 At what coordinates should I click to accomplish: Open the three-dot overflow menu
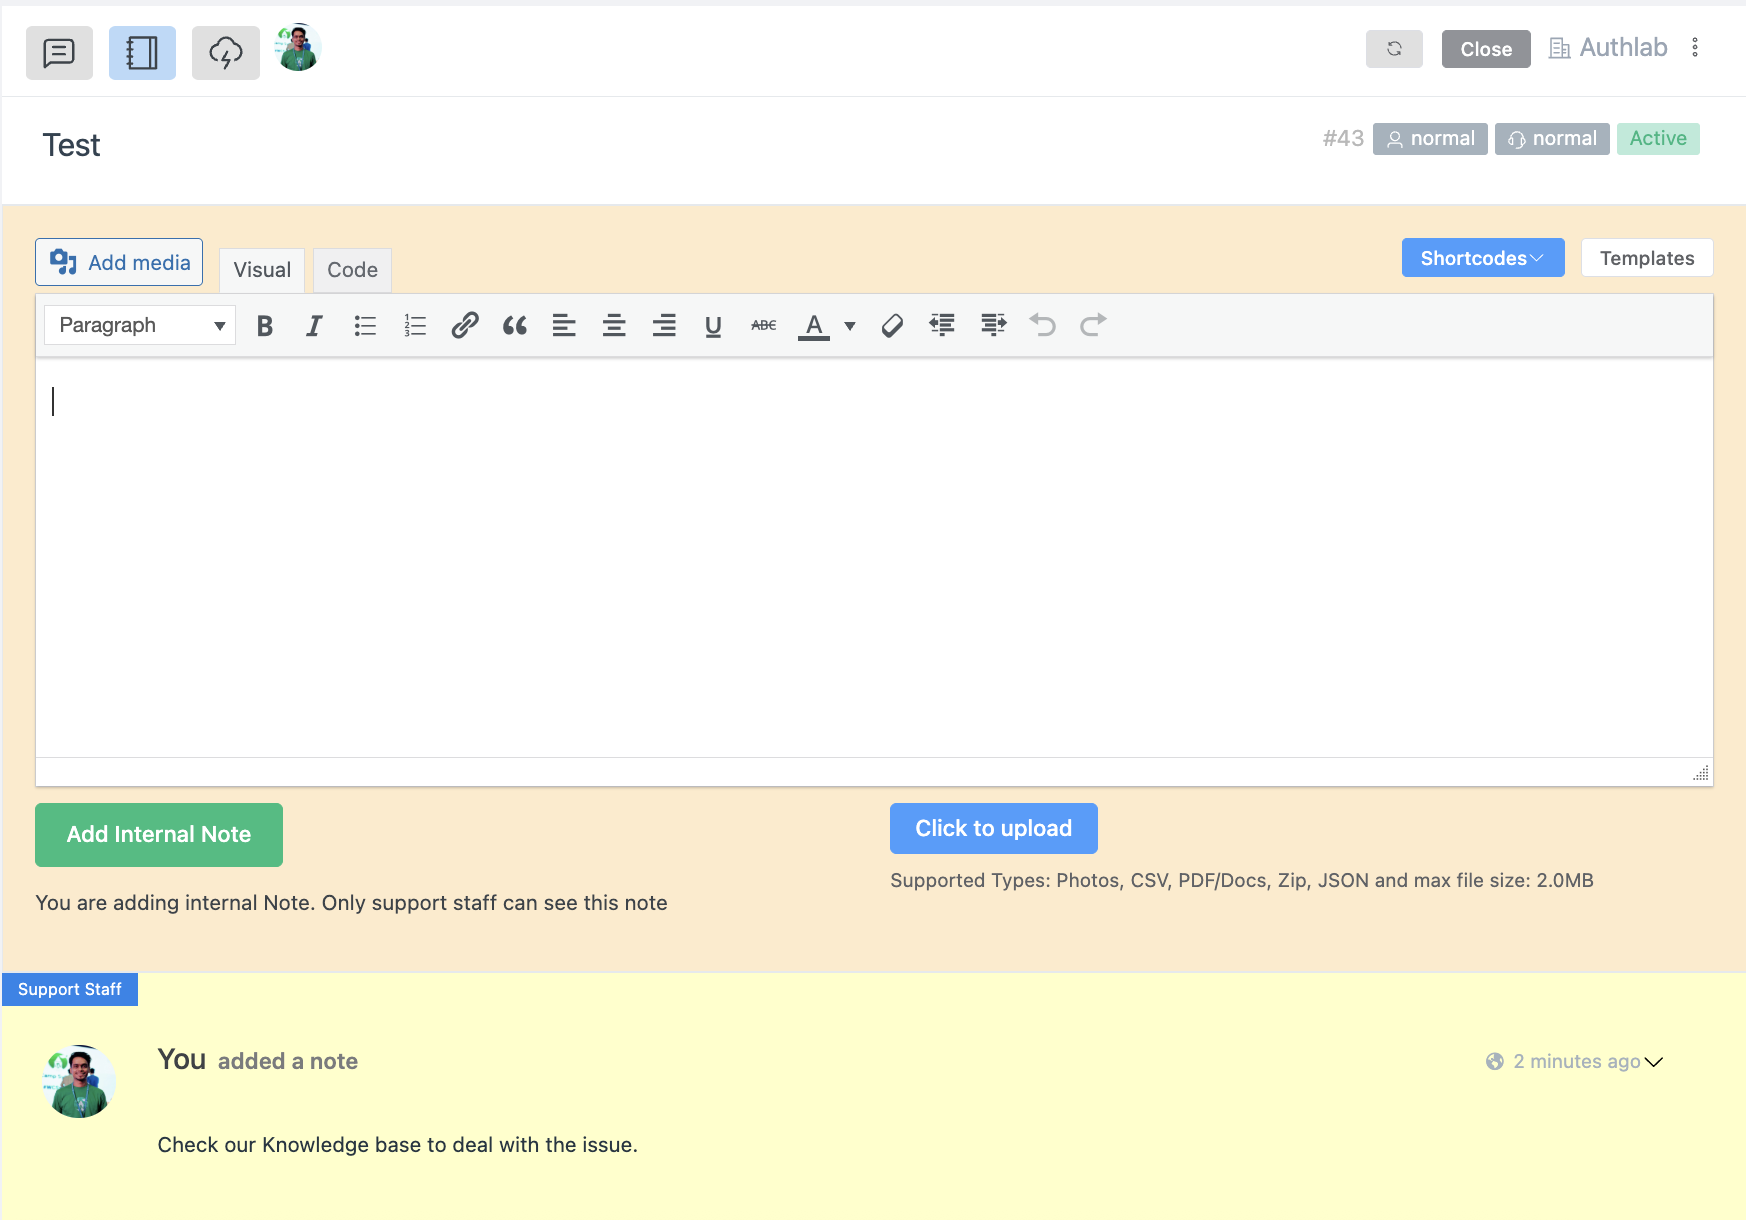(1695, 47)
